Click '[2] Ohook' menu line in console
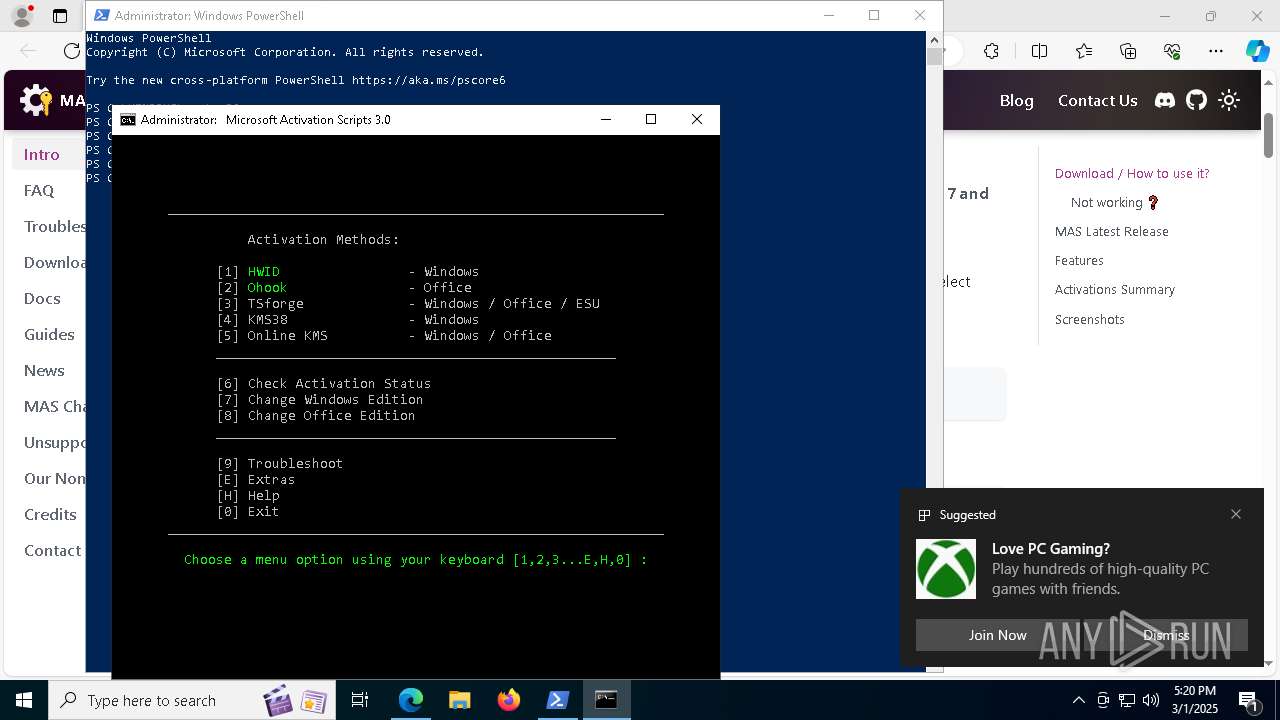The height and width of the screenshot is (720, 1280). [x=343, y=287]
